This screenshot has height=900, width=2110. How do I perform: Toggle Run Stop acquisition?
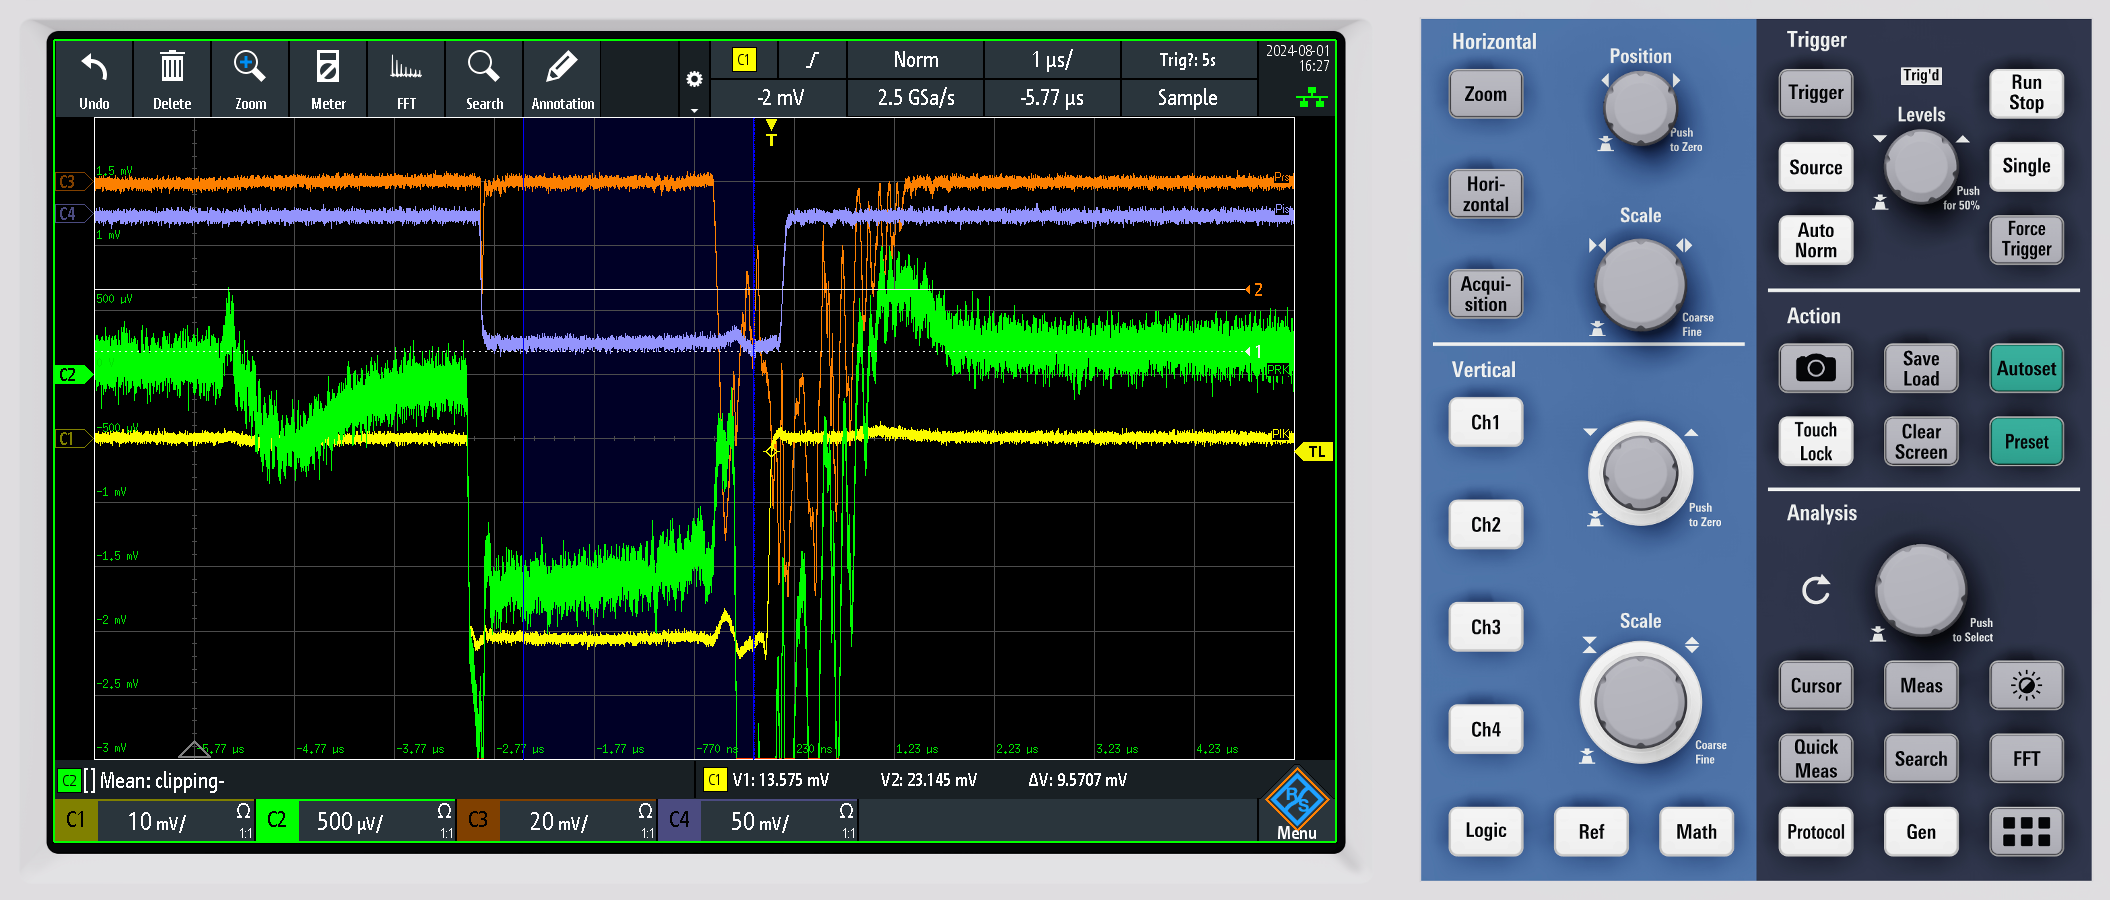[2026, 93]
